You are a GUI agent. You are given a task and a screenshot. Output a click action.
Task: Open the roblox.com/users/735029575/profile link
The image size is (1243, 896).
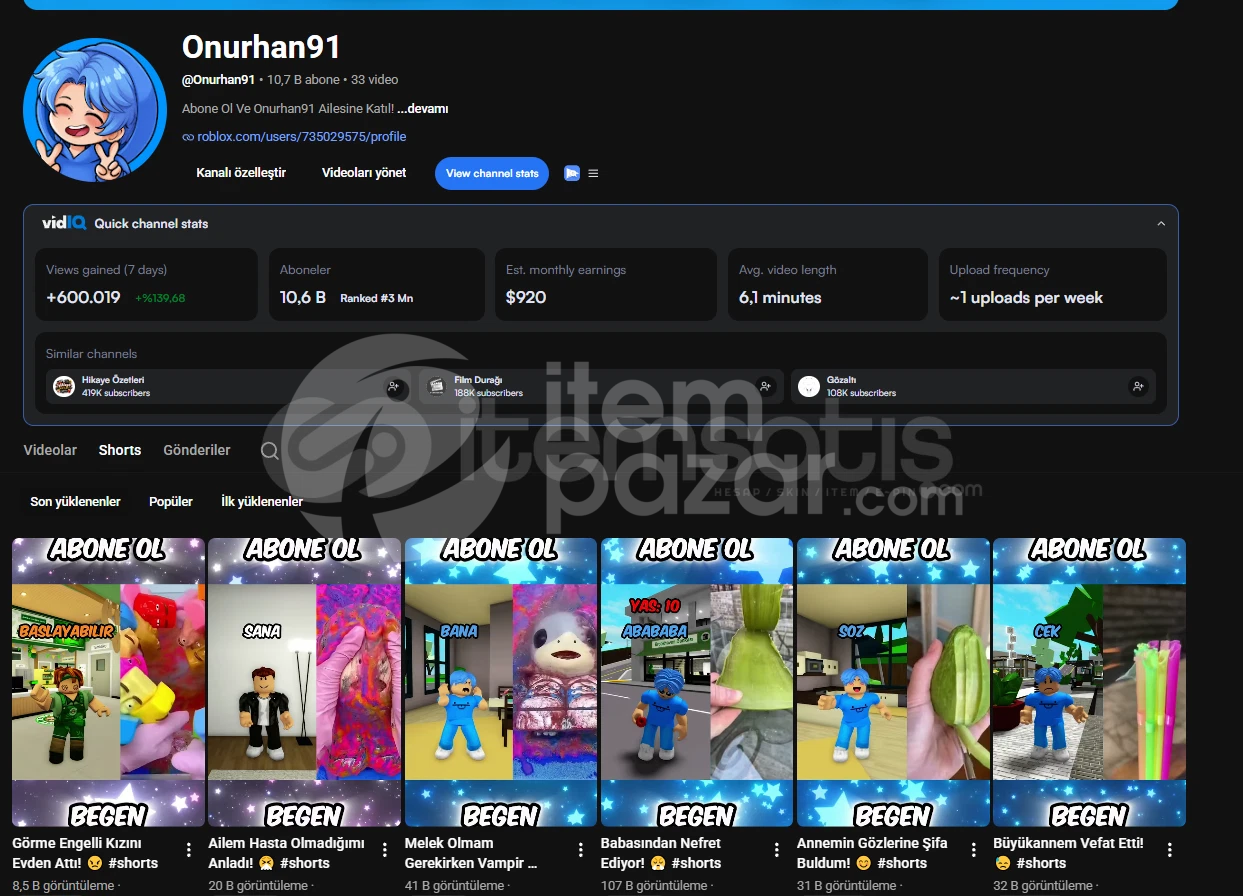(x=302, y=137)
